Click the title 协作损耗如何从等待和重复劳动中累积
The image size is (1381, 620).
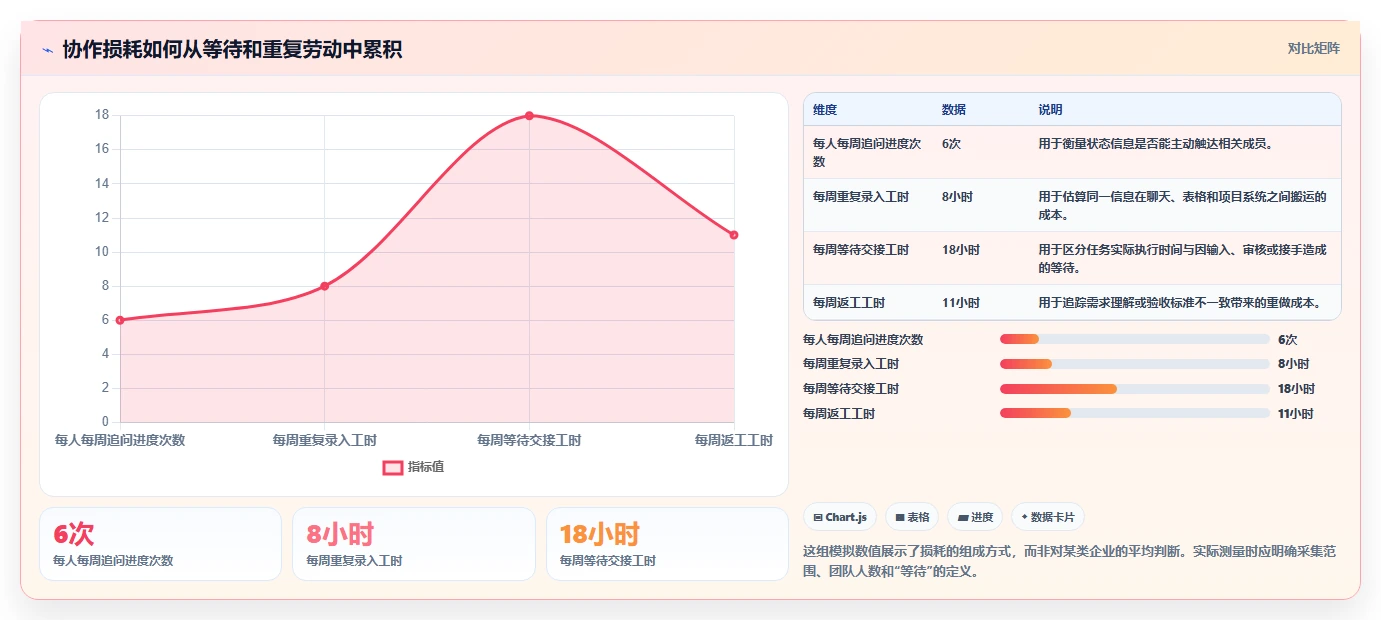coord(232,50)
